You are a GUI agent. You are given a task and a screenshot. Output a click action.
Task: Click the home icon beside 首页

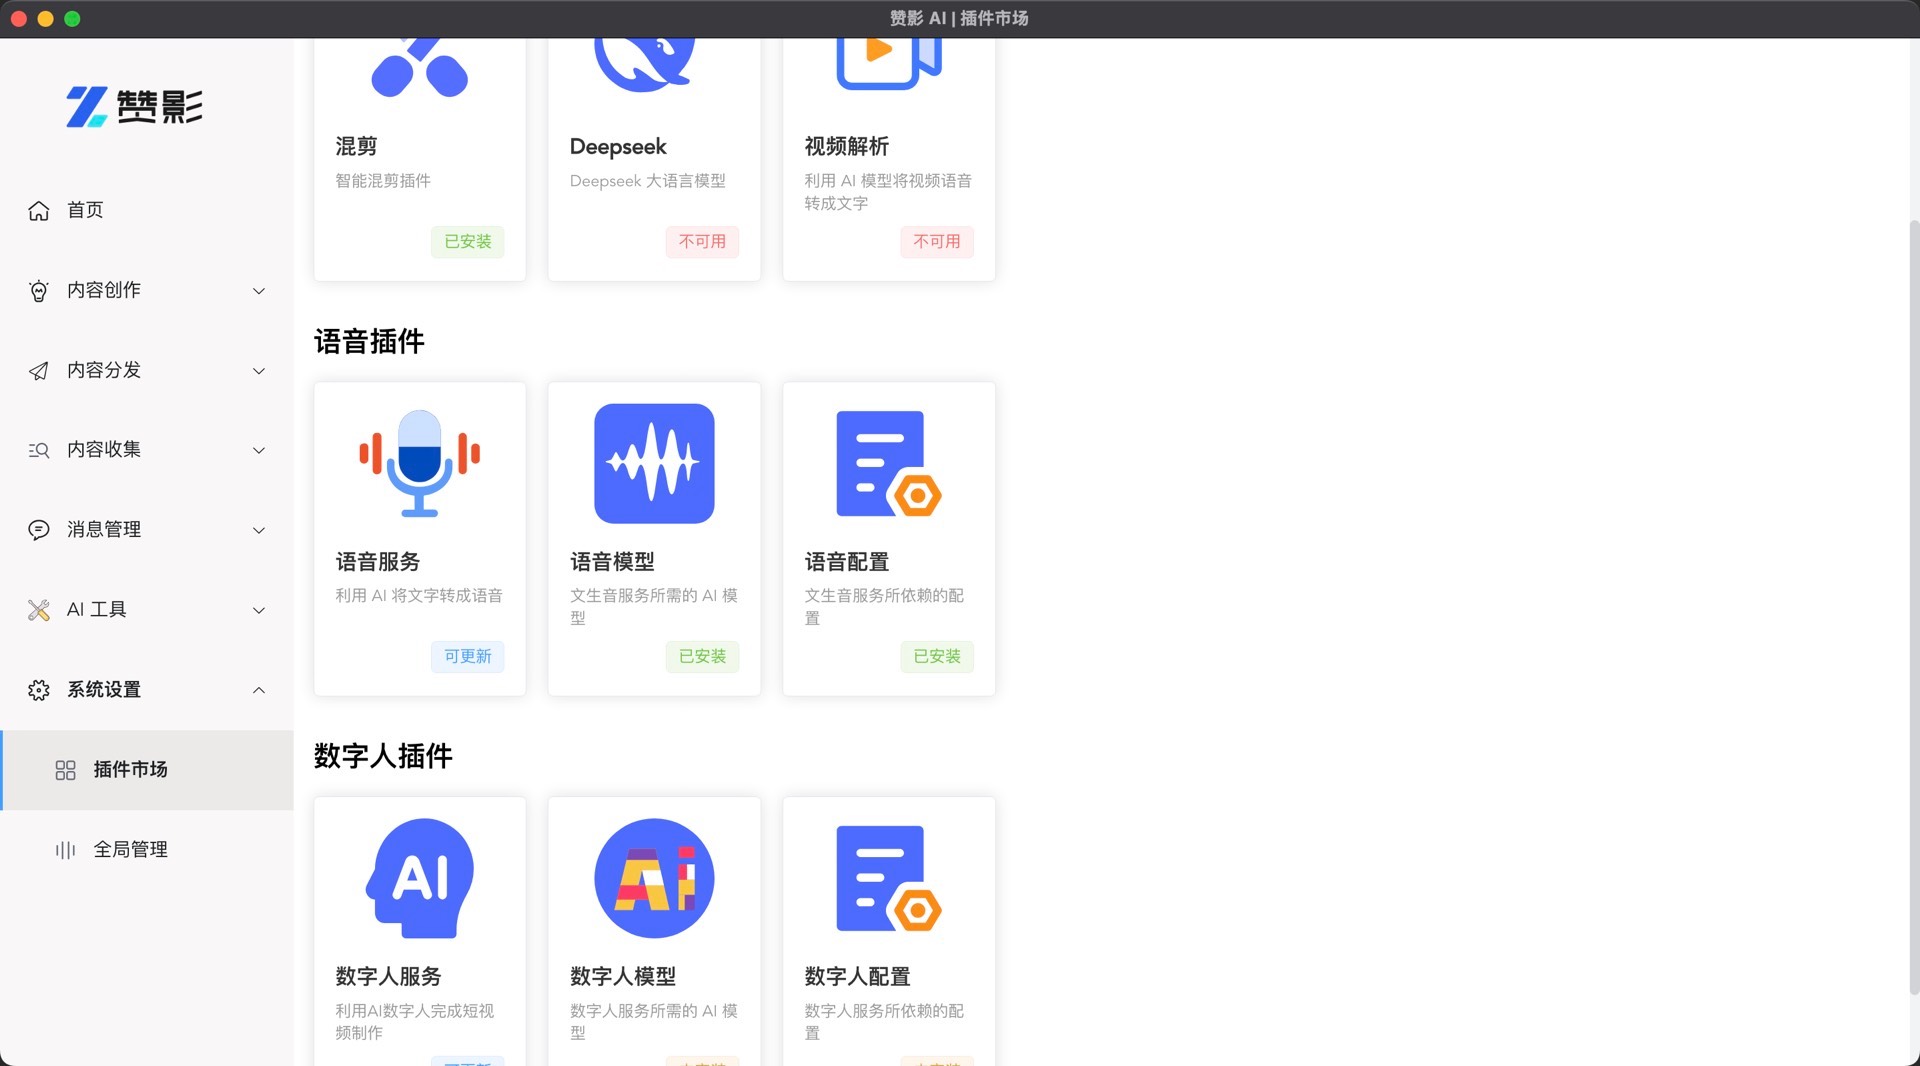(x=39, y=210)
